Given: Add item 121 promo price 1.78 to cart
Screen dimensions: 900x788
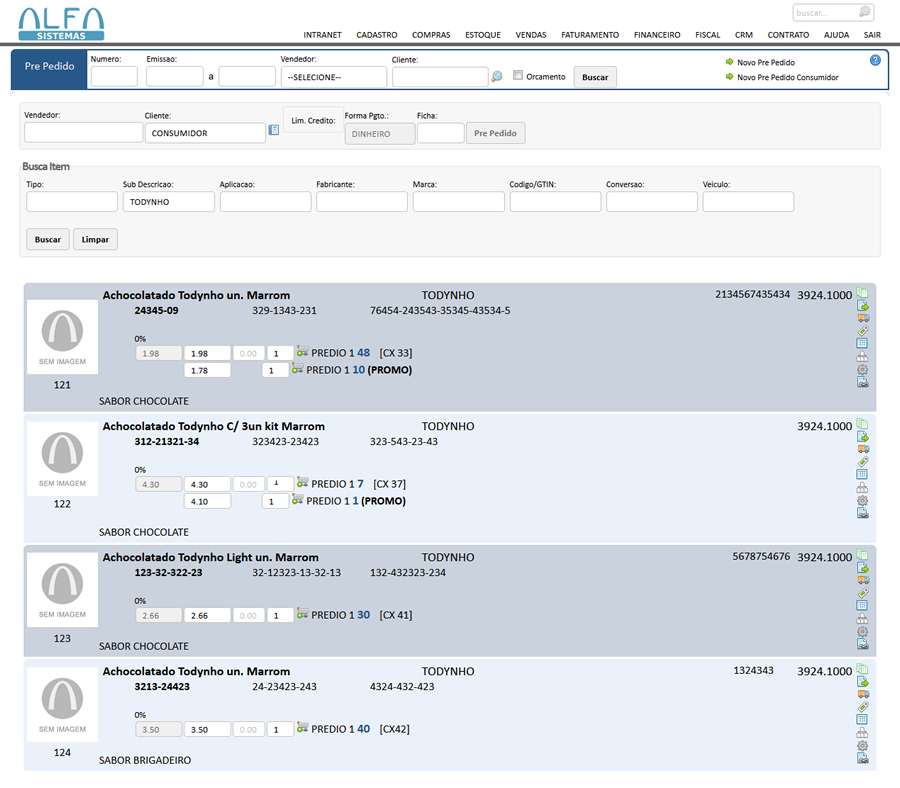Looking at the screenshot, I should [297, 368].
